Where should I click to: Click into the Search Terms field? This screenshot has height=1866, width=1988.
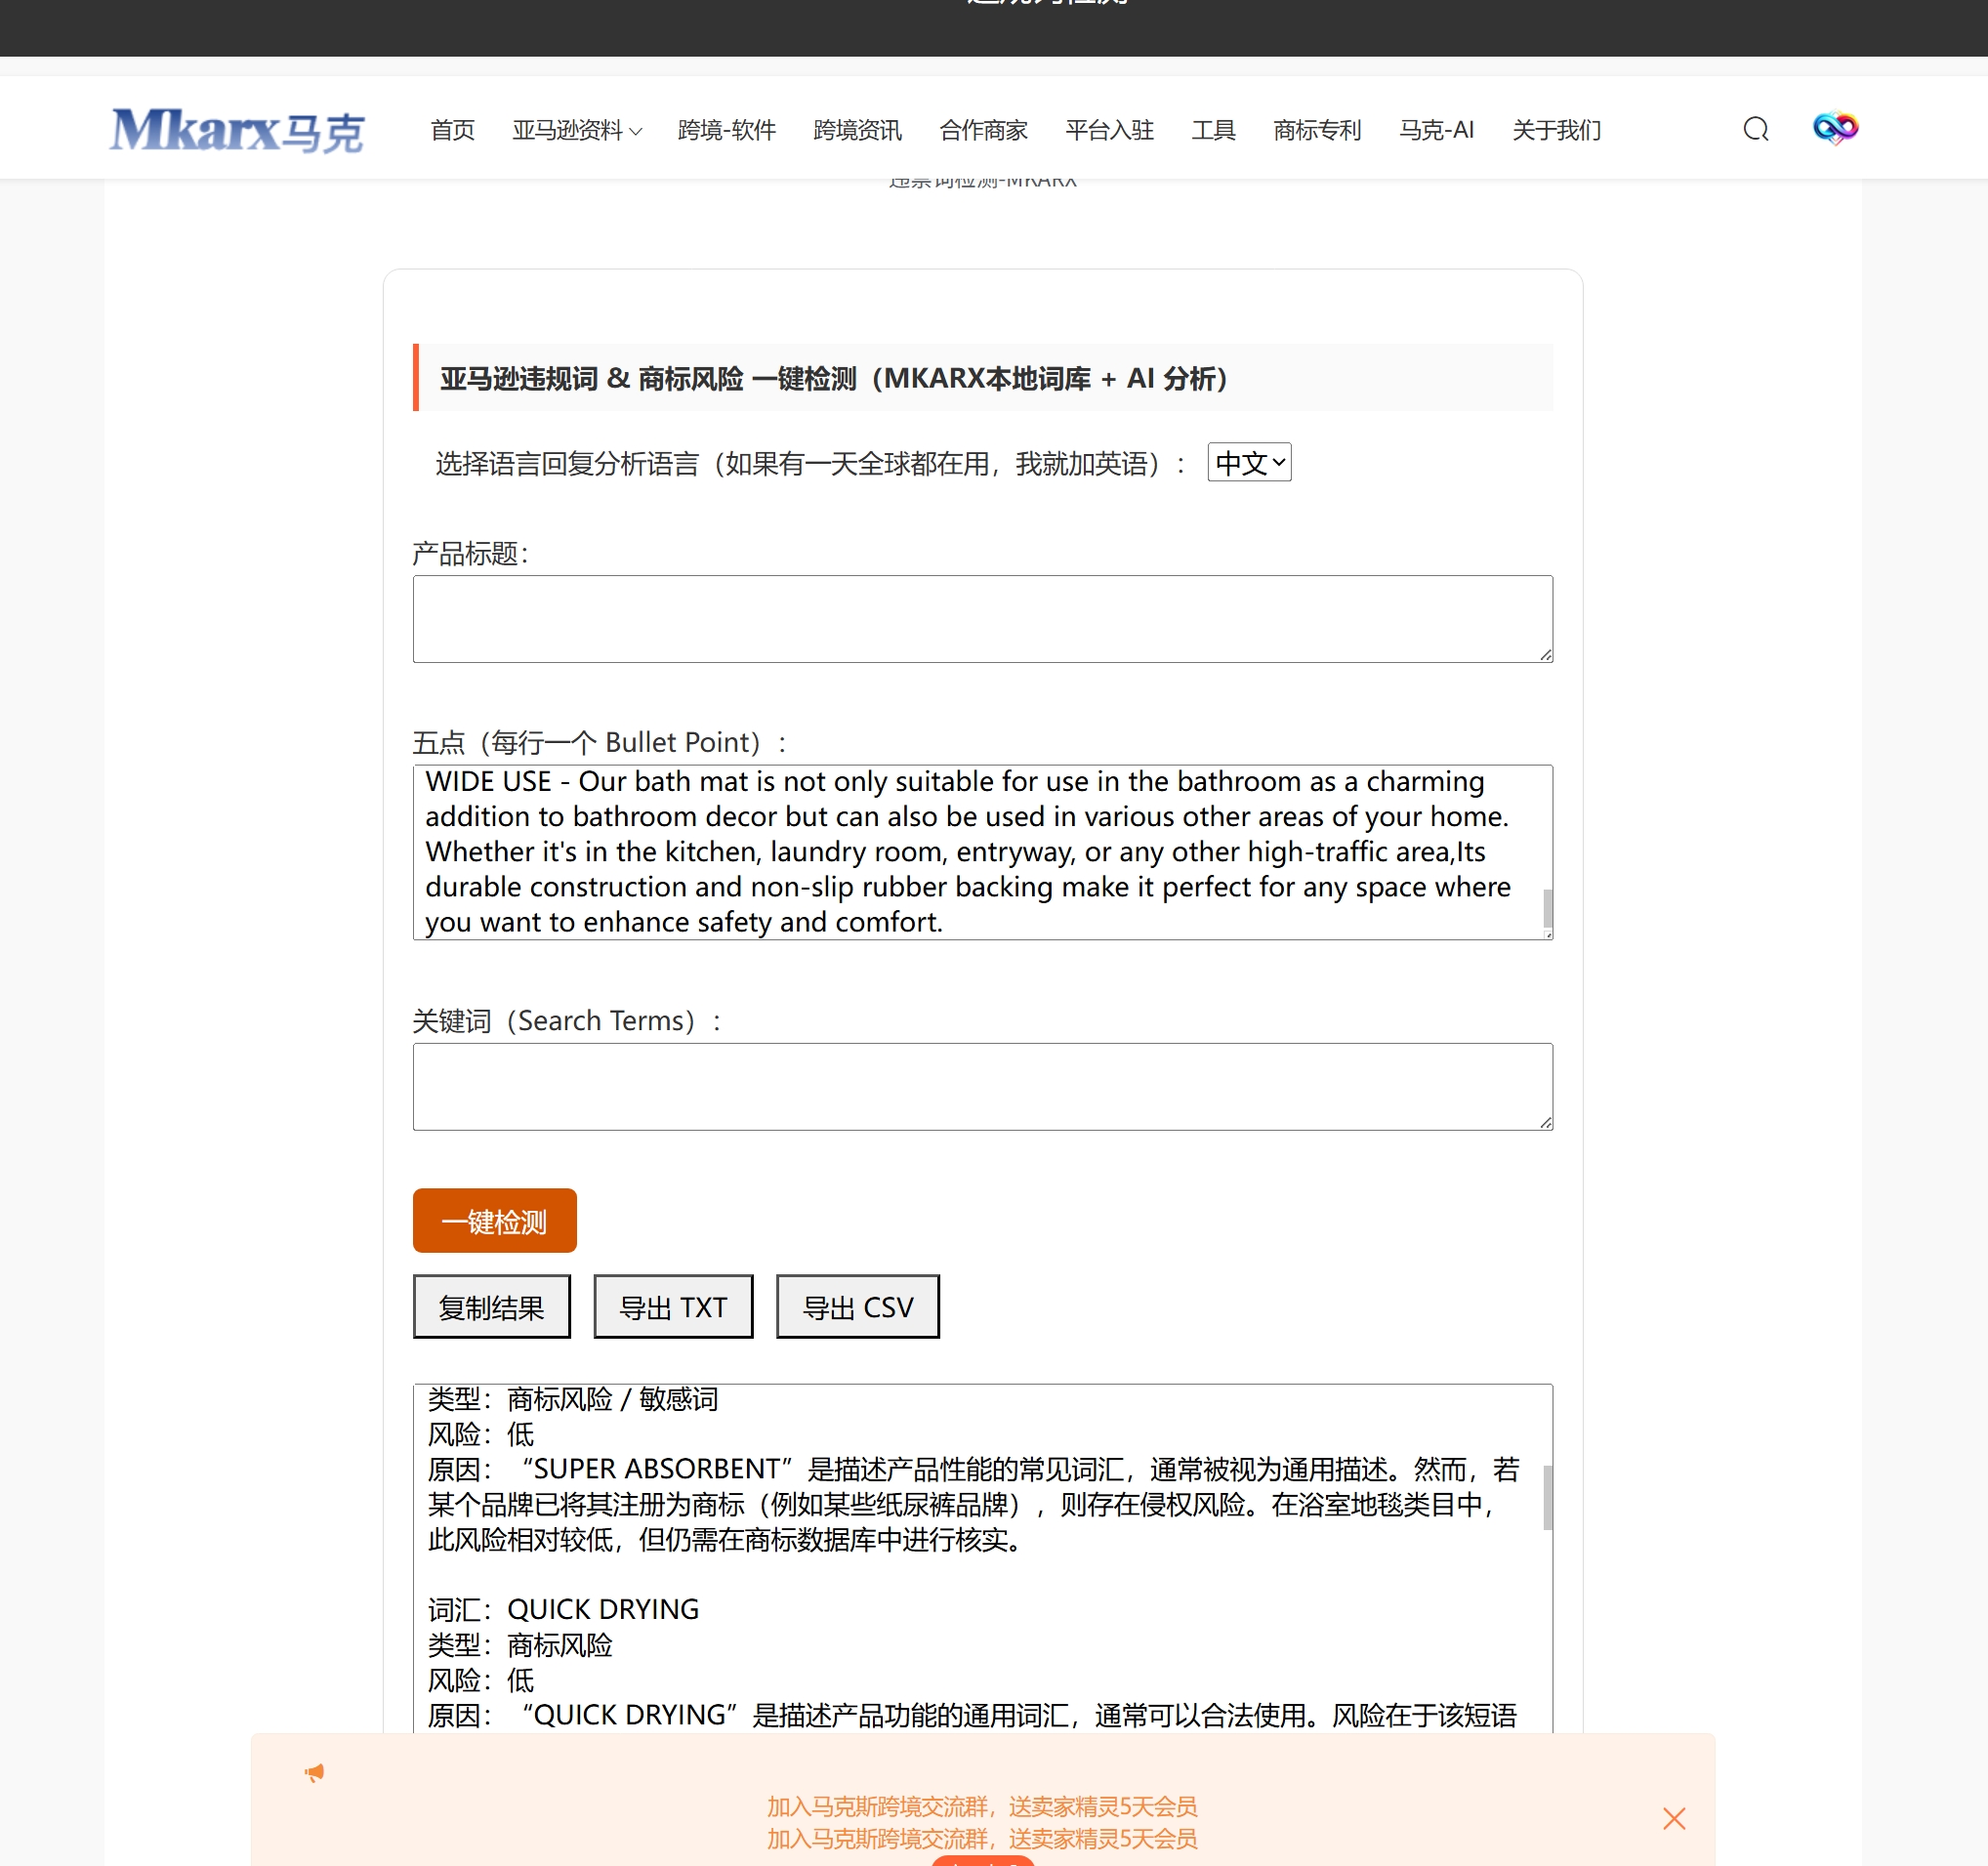tap(981, 1086)
